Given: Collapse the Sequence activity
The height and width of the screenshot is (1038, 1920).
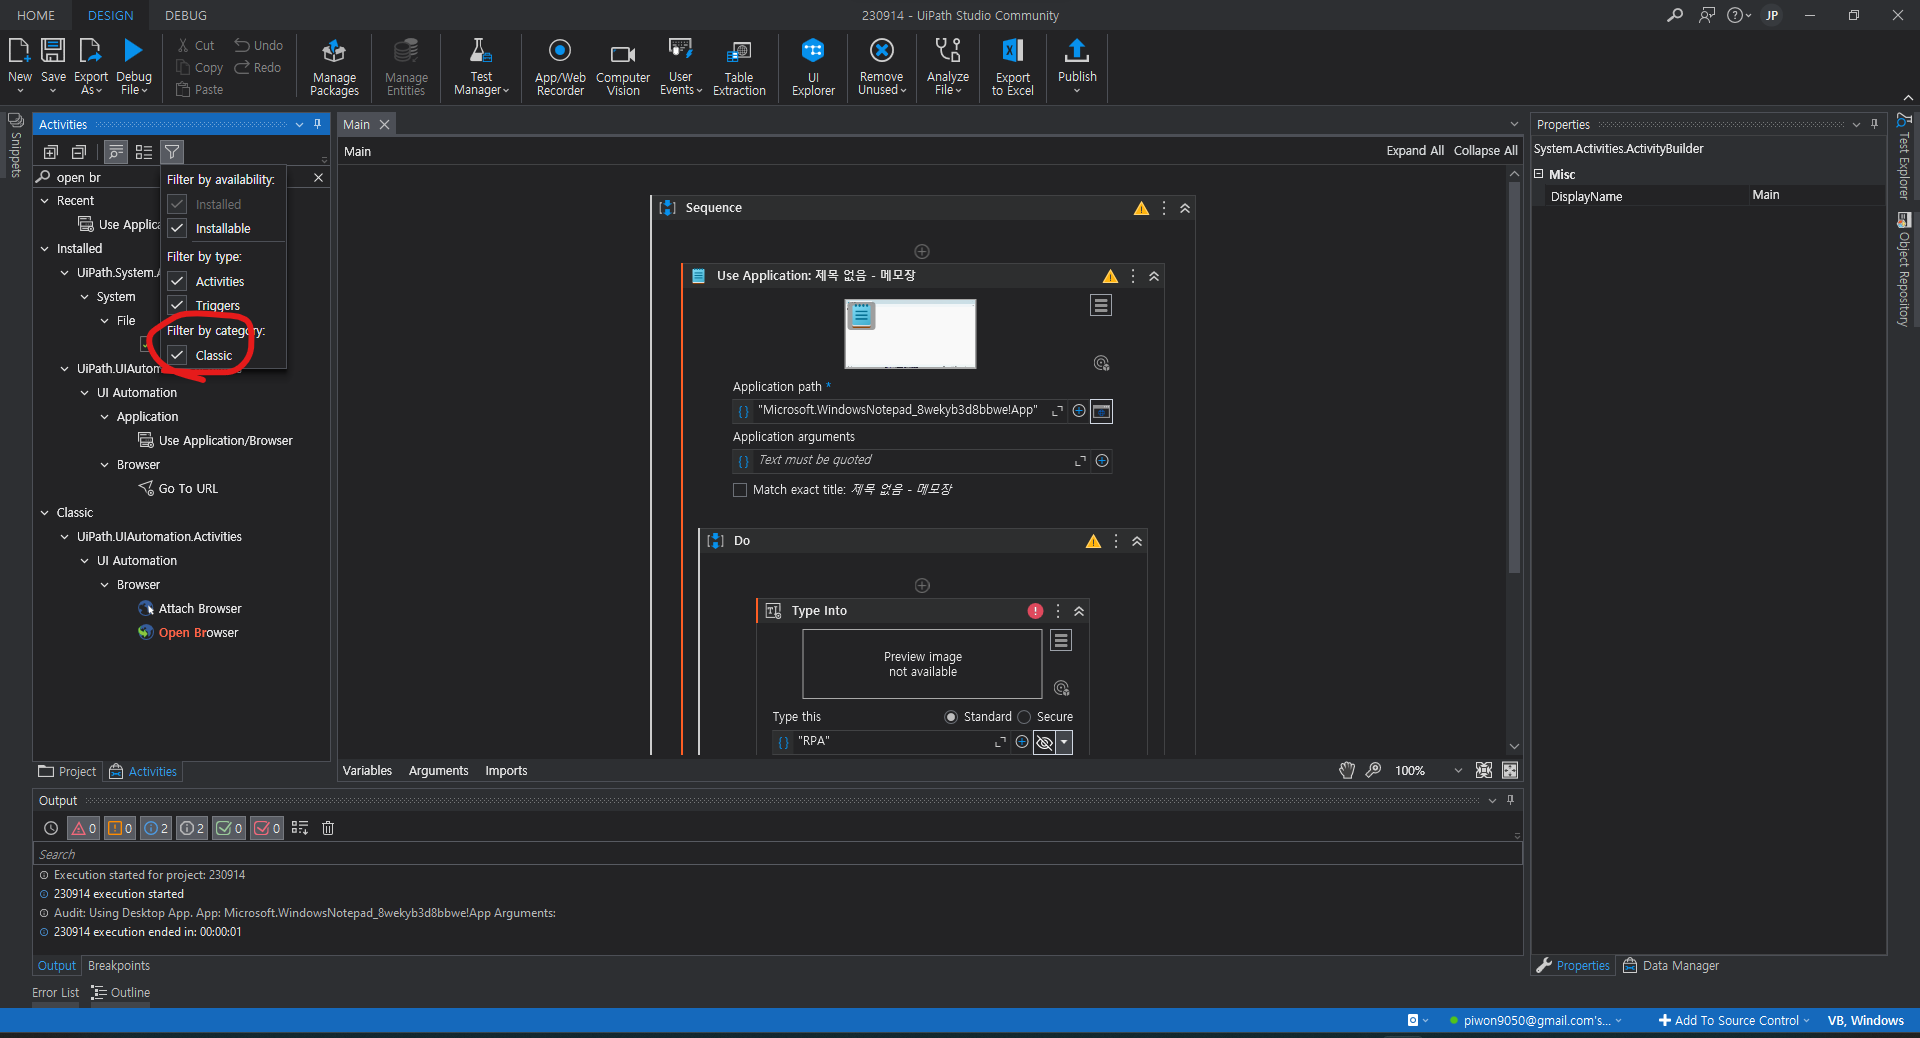Looking at the screenshot, I should click(x=1185, y=208).
